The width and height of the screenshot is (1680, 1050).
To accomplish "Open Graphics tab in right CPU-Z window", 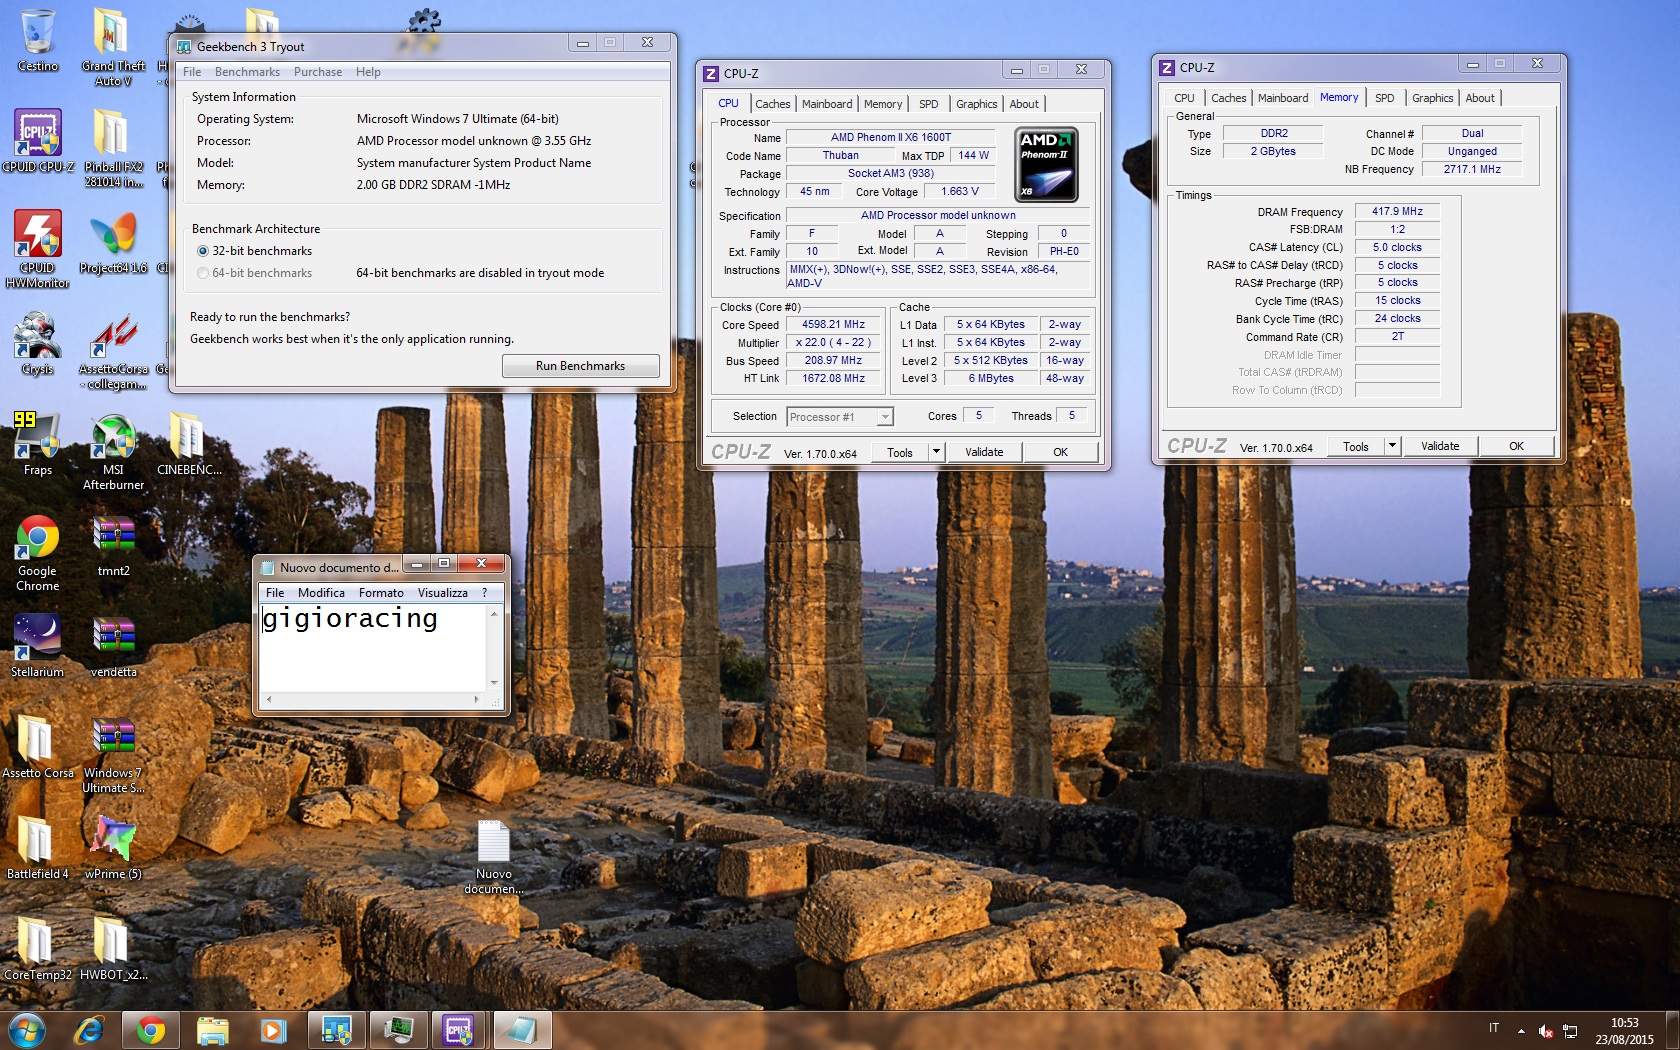I will click(x=1432, y=98).
